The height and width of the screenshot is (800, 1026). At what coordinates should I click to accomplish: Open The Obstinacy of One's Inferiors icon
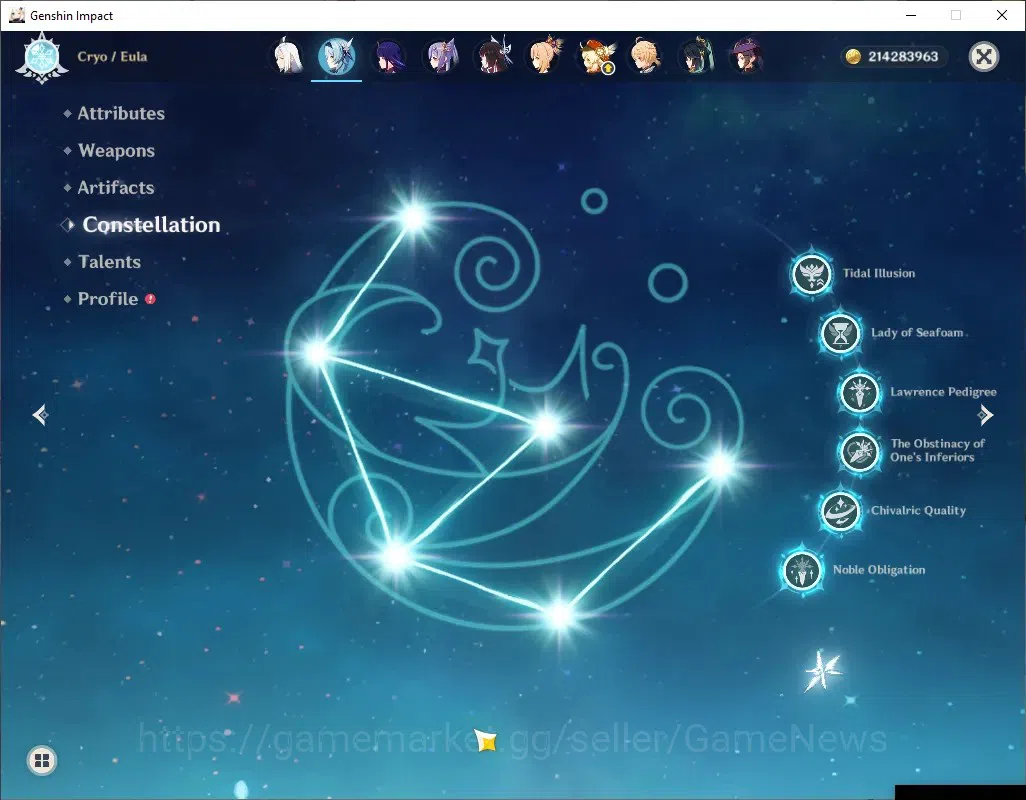click(x=859, y=451)
